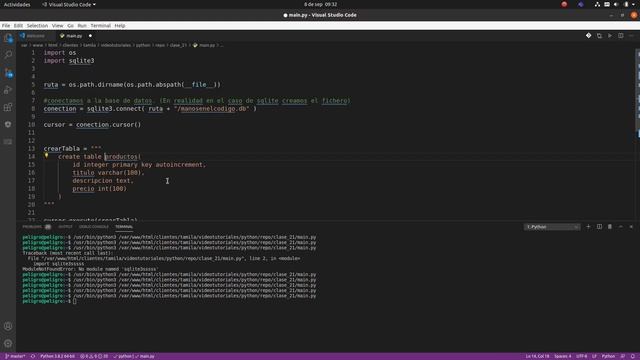Open the Run and Debug view

(8, 90)
